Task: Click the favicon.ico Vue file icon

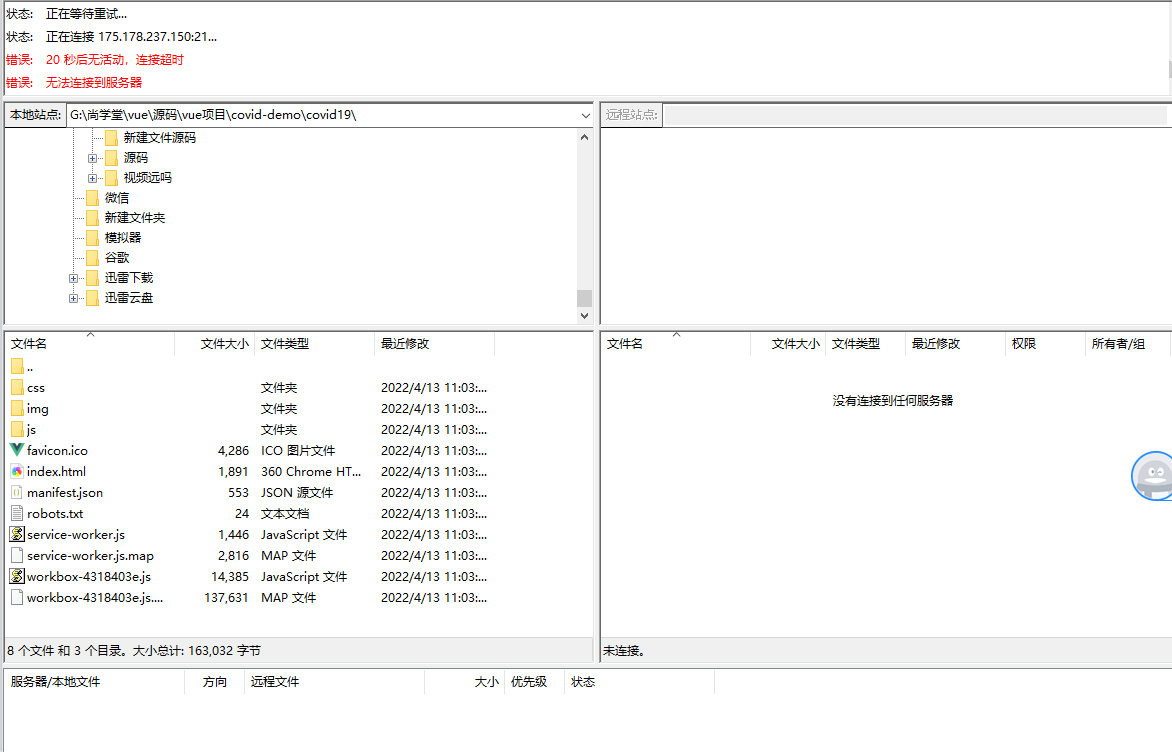Action: tap(16, 450)
